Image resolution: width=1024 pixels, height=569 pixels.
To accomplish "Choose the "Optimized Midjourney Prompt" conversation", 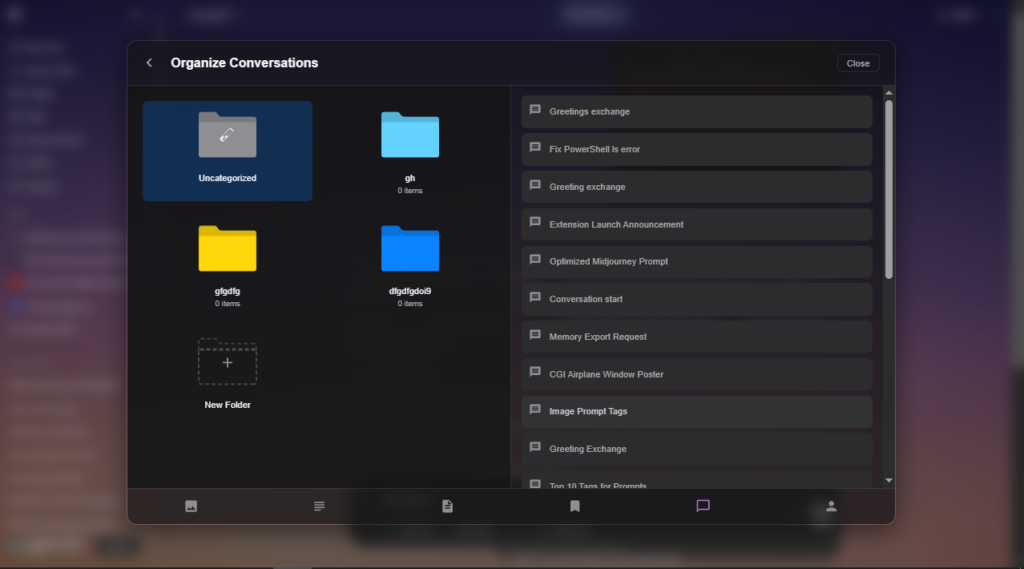I will [x=696, y=261].
